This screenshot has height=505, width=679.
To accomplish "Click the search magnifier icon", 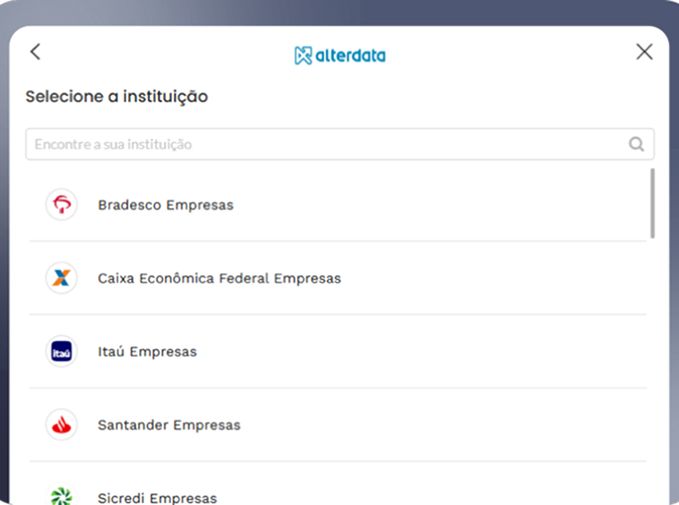I will coord(636,144).
